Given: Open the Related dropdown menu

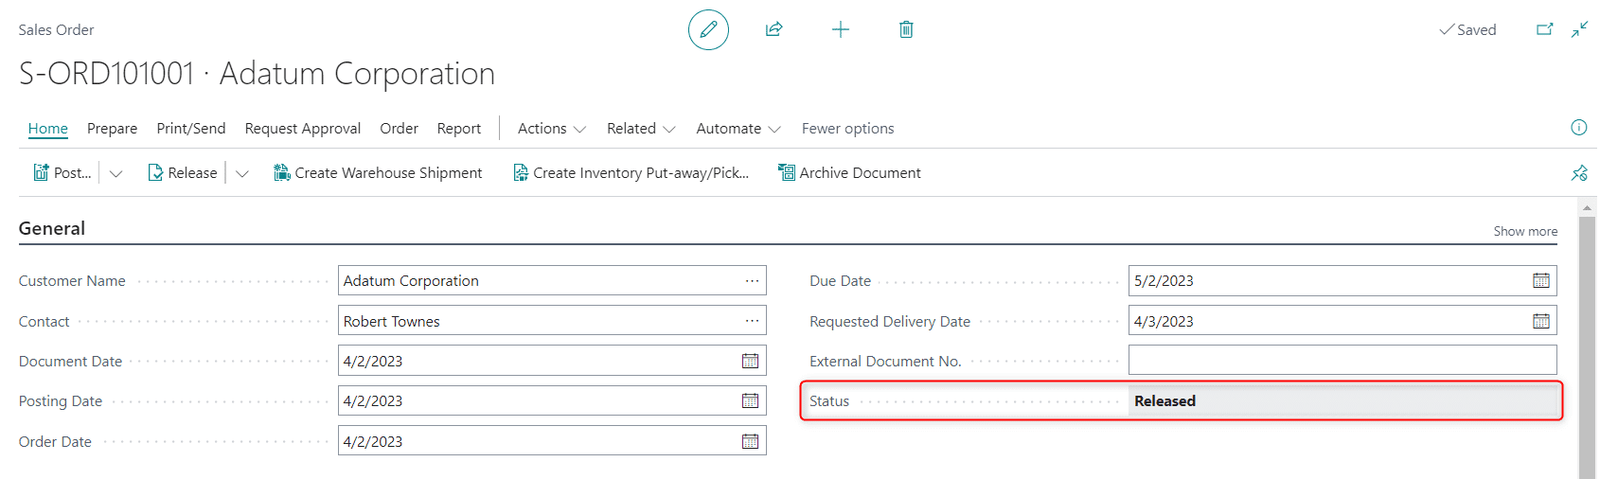Looking at the screenshot, I should (640, 128).
